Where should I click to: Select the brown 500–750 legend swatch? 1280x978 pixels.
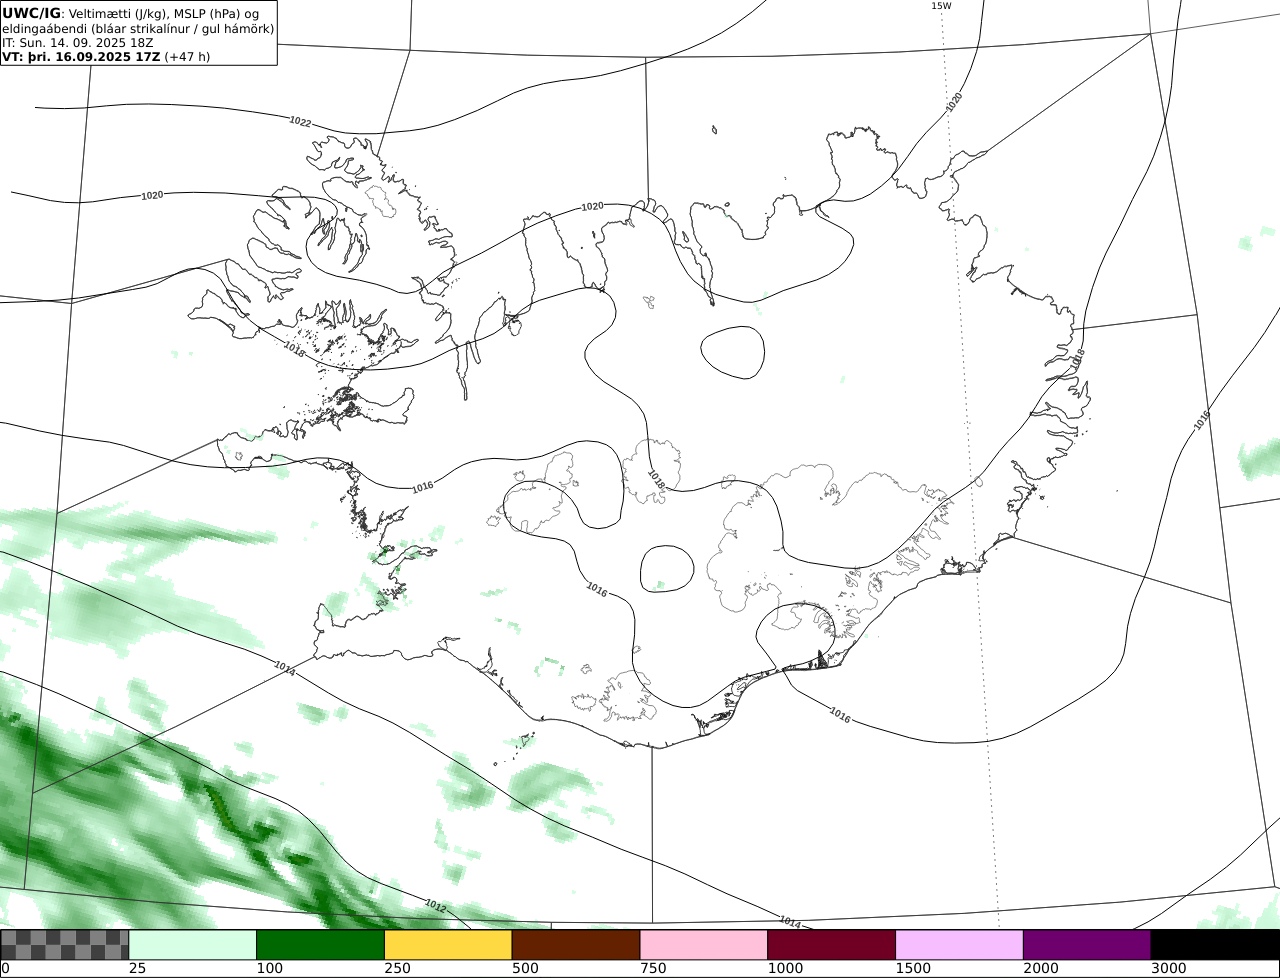(576, 945)
